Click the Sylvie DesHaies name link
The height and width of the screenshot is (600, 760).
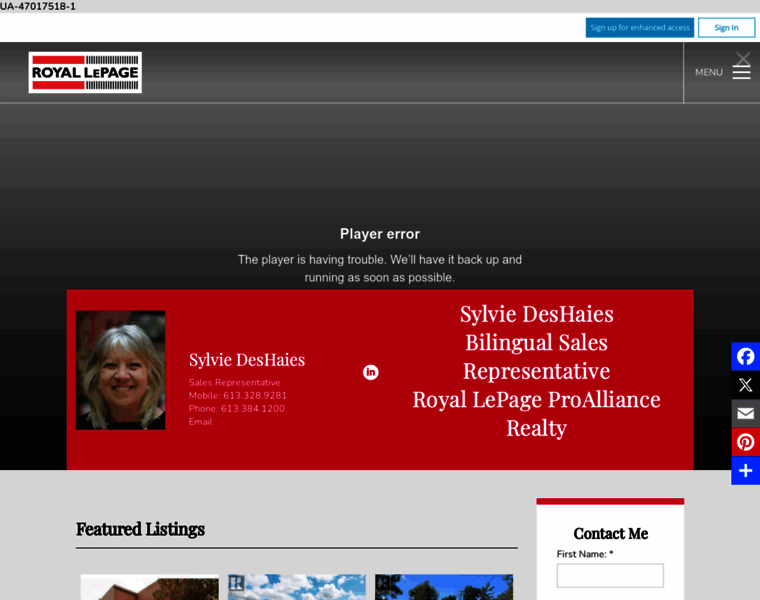pos(247,360)
